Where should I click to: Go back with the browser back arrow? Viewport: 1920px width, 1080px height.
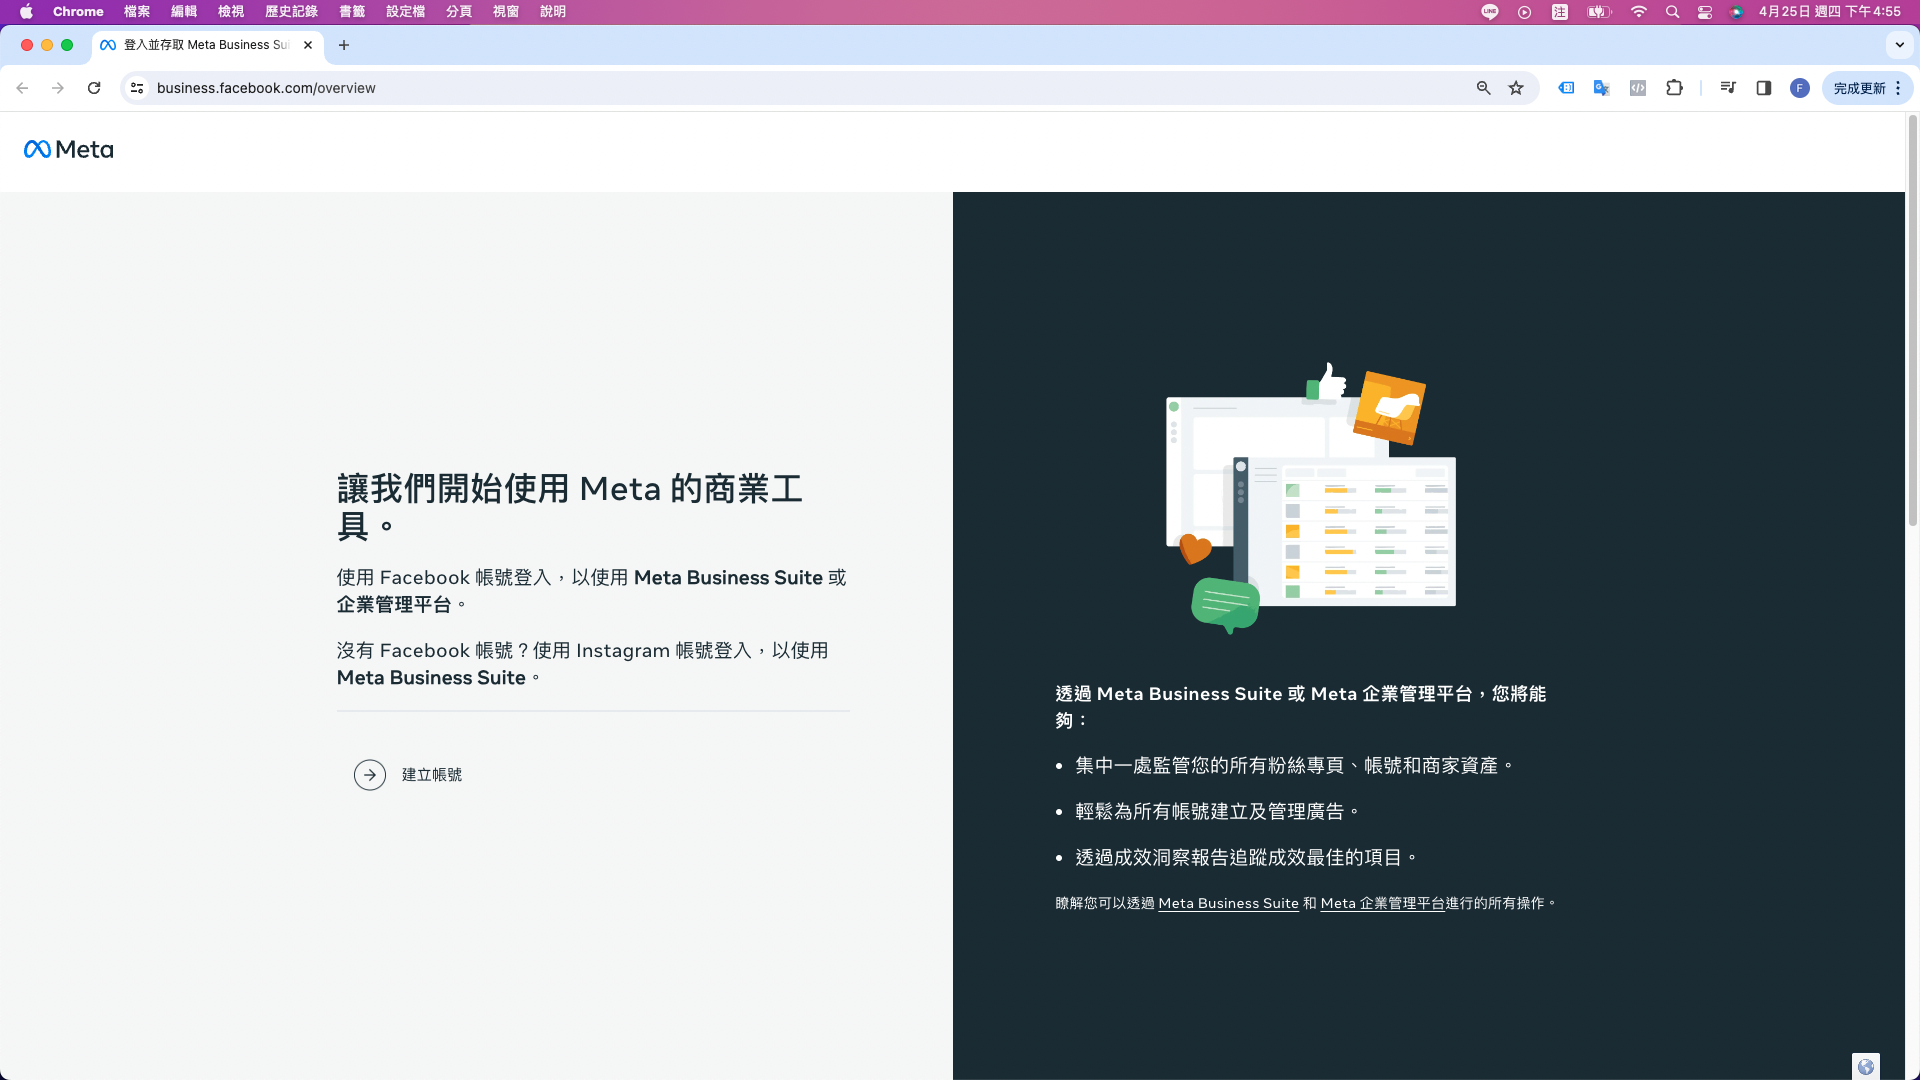click(x=22, y=88)
